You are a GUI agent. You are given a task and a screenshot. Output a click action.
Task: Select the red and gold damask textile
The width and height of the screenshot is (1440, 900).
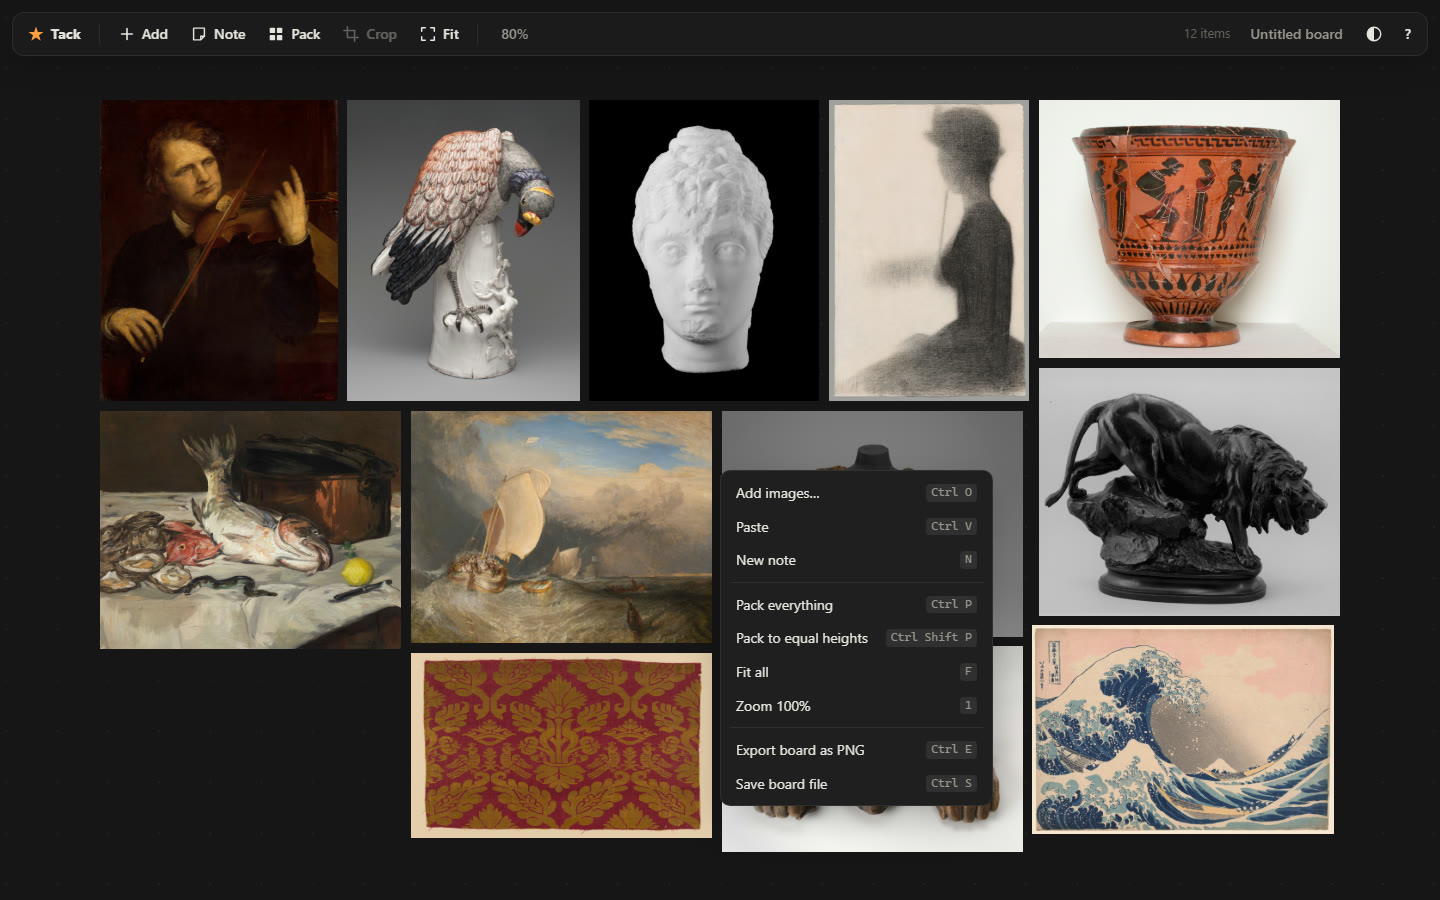coord(561,746)
